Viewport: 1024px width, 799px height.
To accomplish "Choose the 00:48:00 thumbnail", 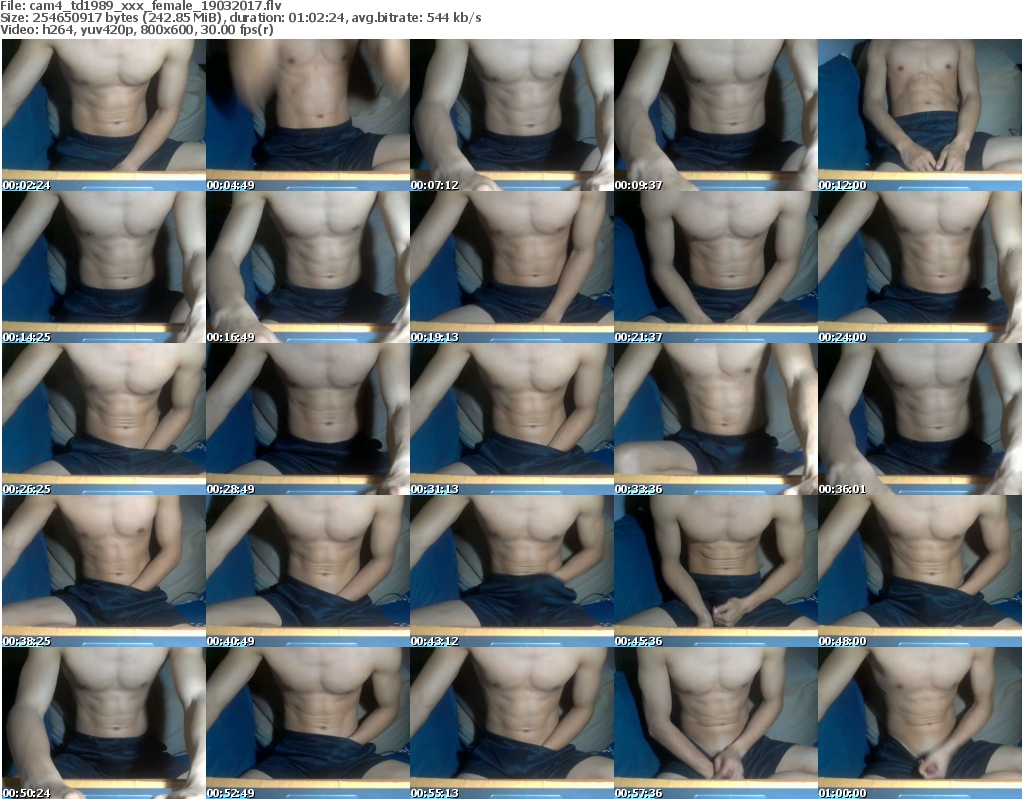I will pyautogui.click(x=920, y=571).
